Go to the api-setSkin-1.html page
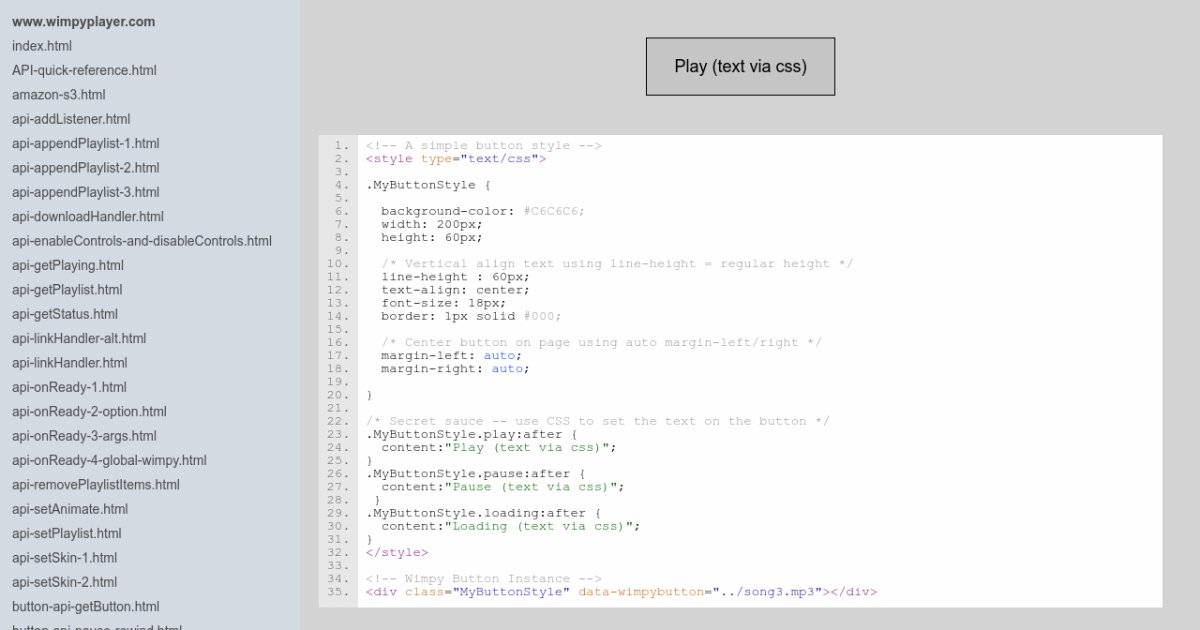Screen dimensions: 1200x630 tap(65, 558)
